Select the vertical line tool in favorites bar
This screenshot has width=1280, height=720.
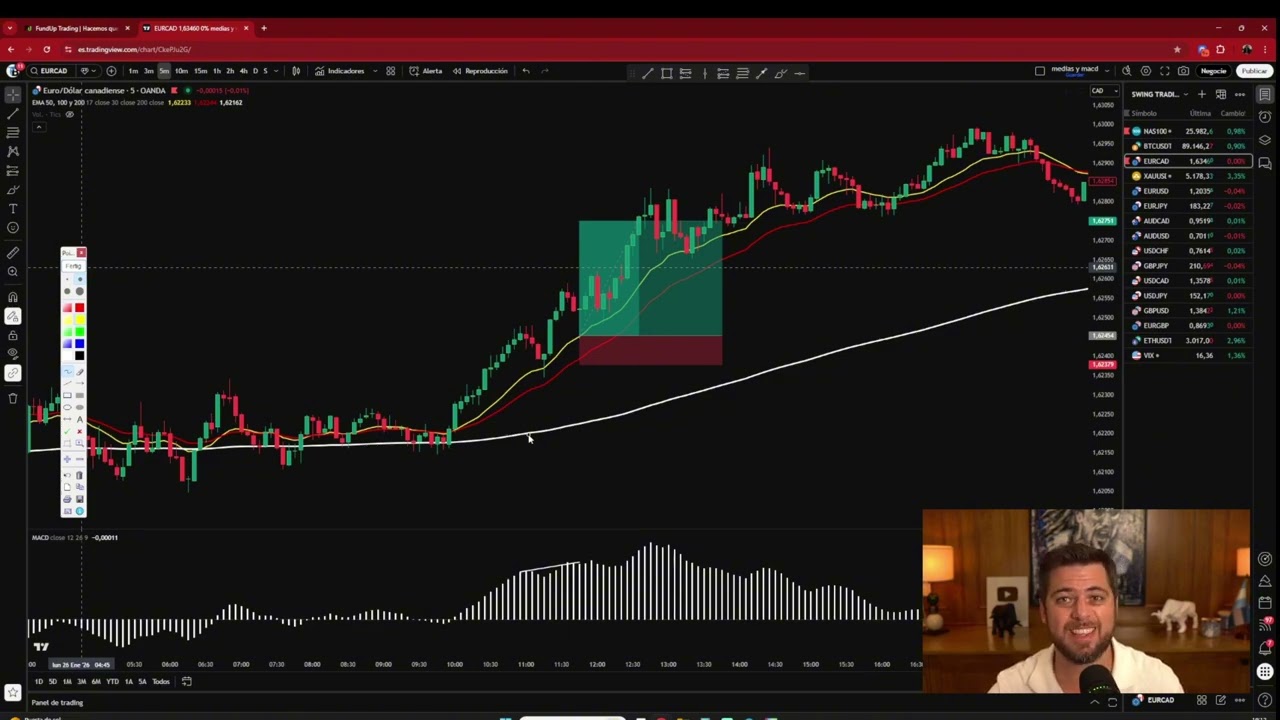coord(705,73)
